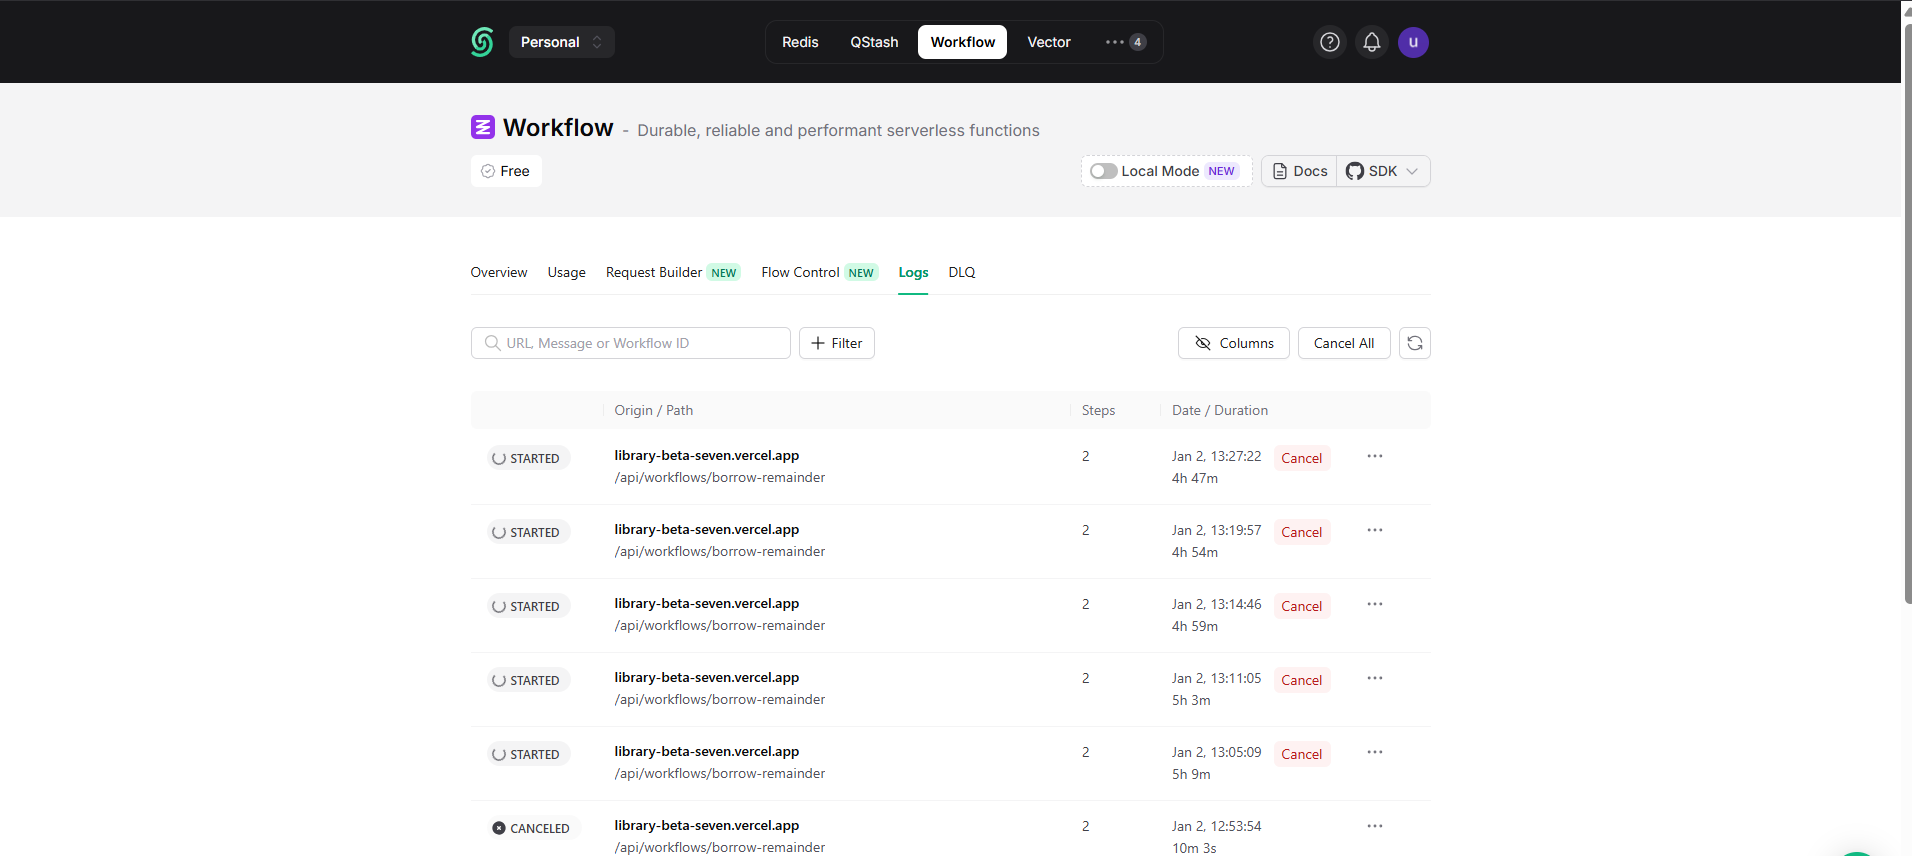Switch to the Vector product tab
Screen dimensions: 1912x856
click(1049, 42)
